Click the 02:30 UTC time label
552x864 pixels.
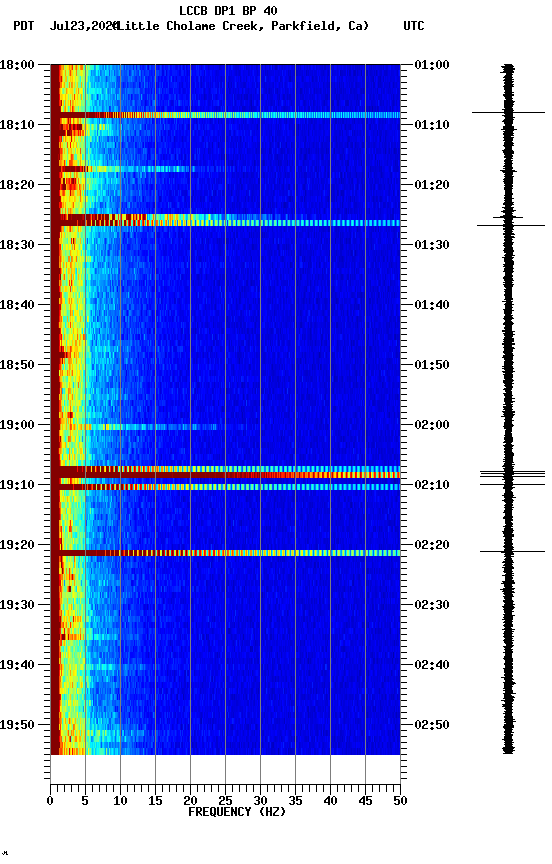[432, 605]
